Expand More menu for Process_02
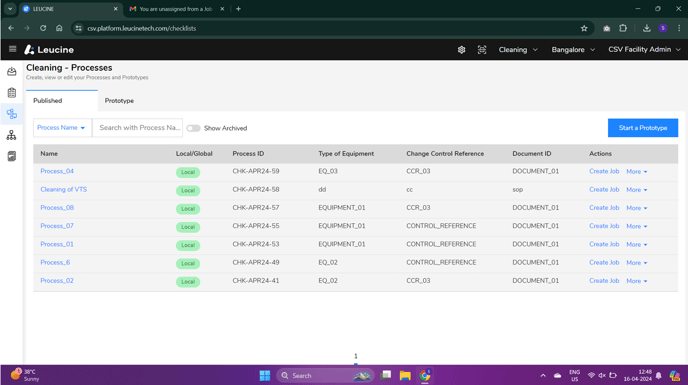The width and height of the screenshot is (688, 385). [x=637, y=281]
